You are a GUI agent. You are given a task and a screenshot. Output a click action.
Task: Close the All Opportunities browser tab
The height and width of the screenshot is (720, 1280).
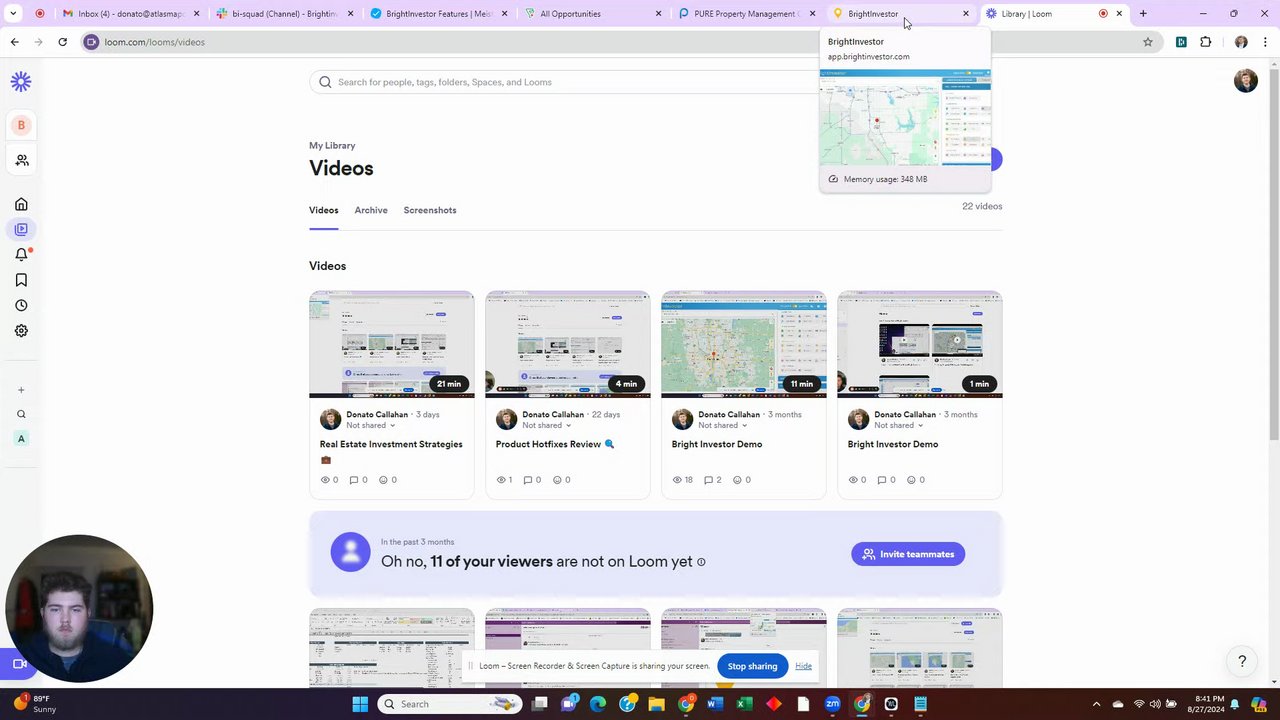click(658, 14)
